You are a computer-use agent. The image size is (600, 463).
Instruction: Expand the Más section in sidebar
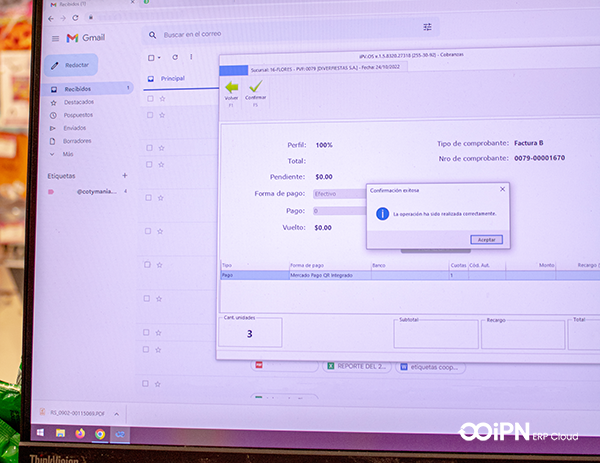[66, 154]
